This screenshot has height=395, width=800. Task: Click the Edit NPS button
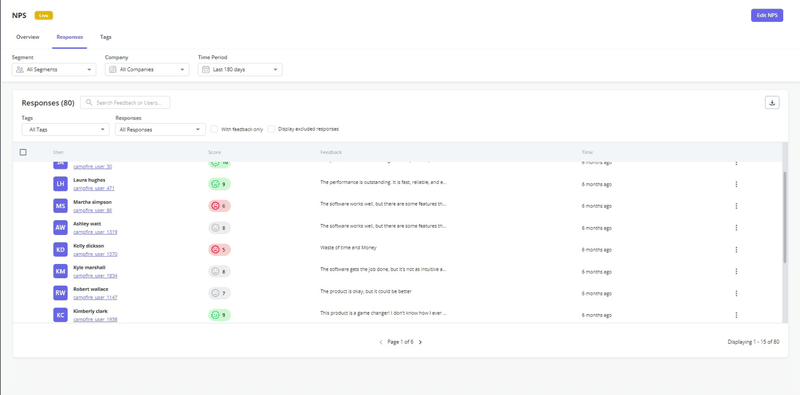point(767,15)
